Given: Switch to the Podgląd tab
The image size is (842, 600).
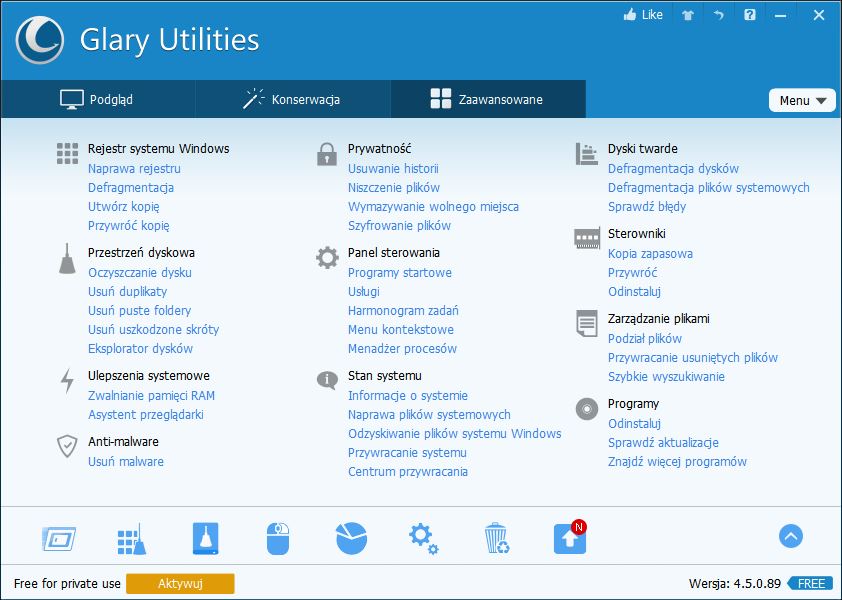Looking at the screenshot, I should click(98, 99).
